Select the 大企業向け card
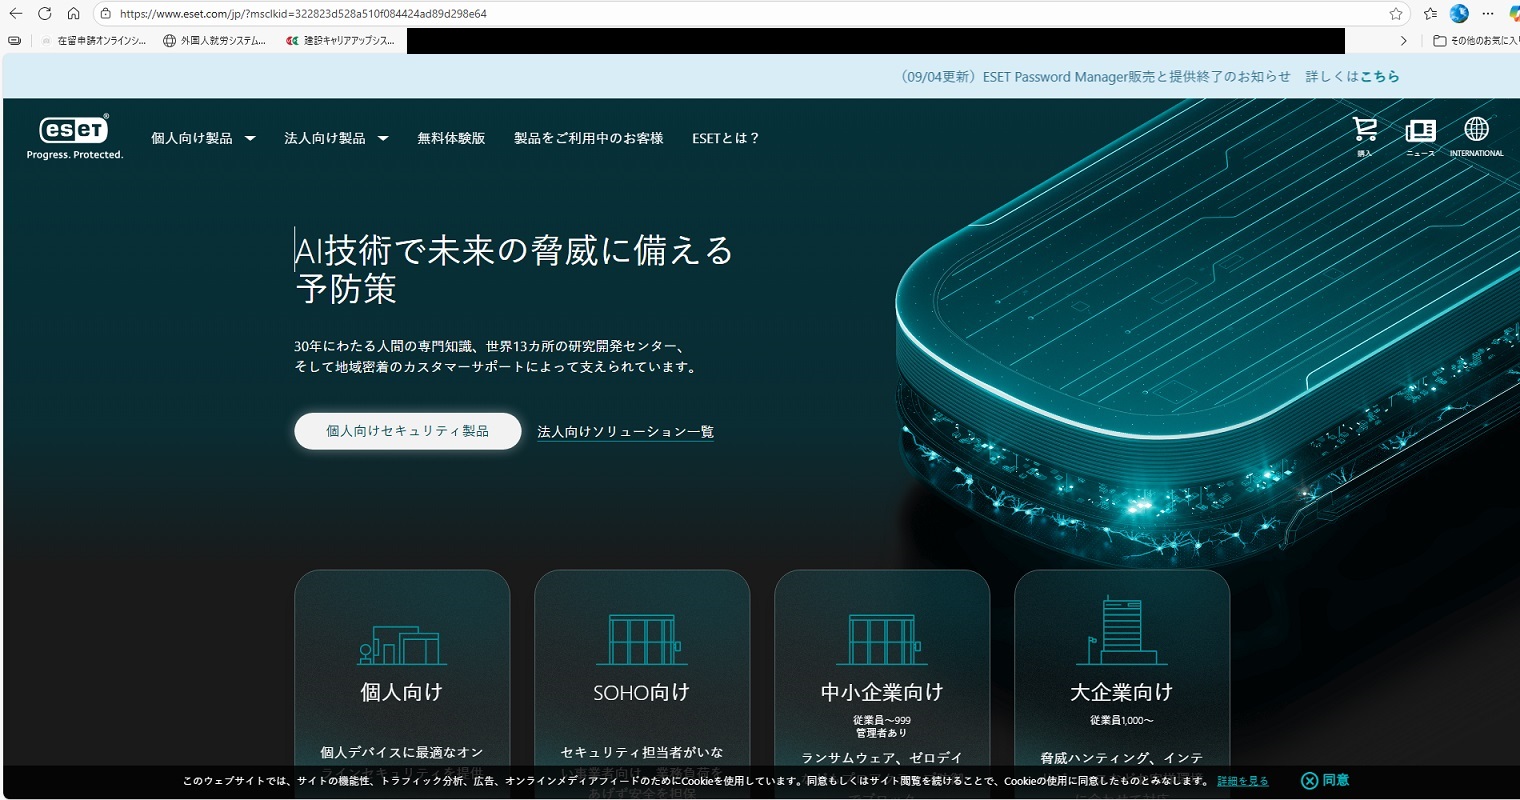Viewport: 1520px width, 800px height. 1121,680
